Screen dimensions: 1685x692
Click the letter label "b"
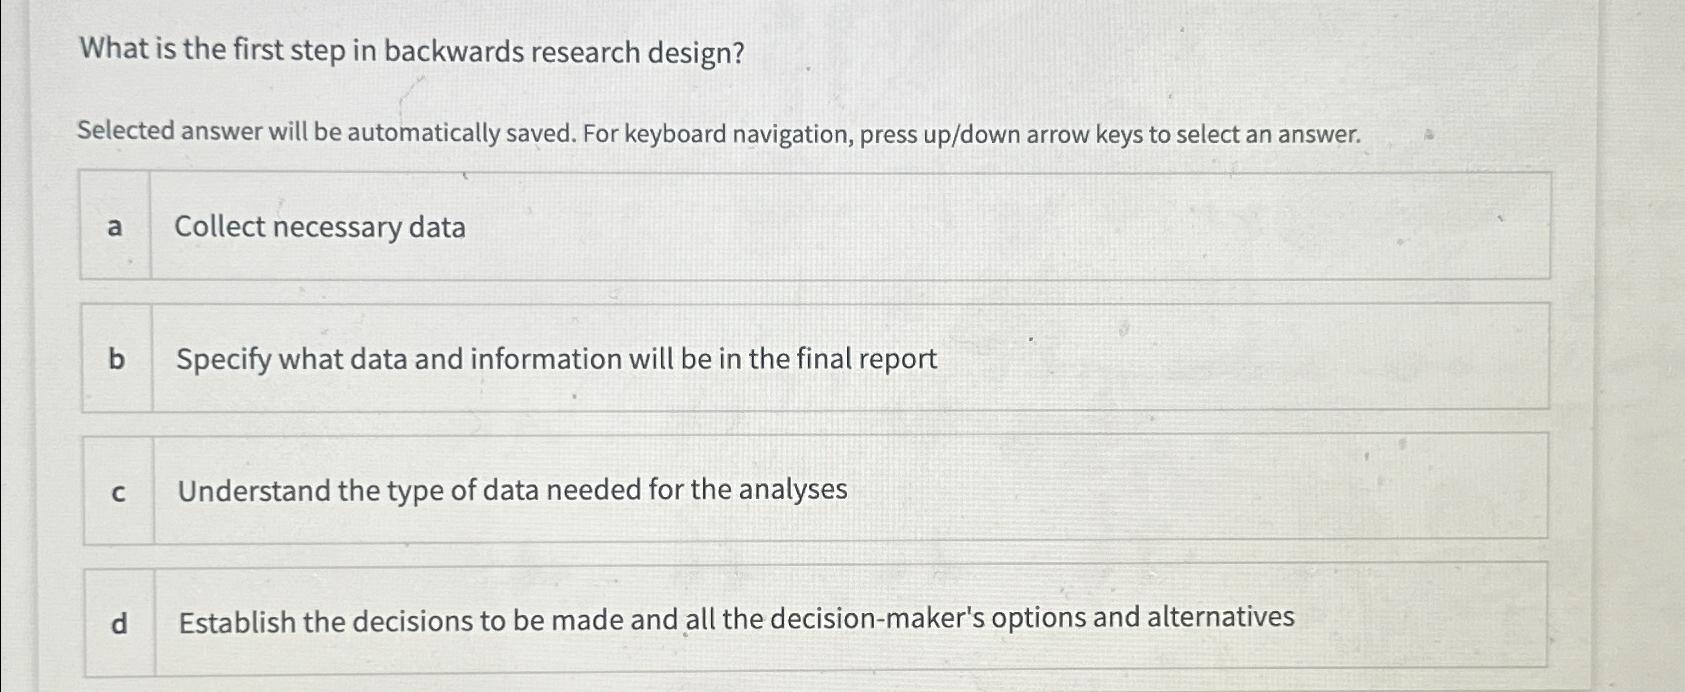click(117, 360)
